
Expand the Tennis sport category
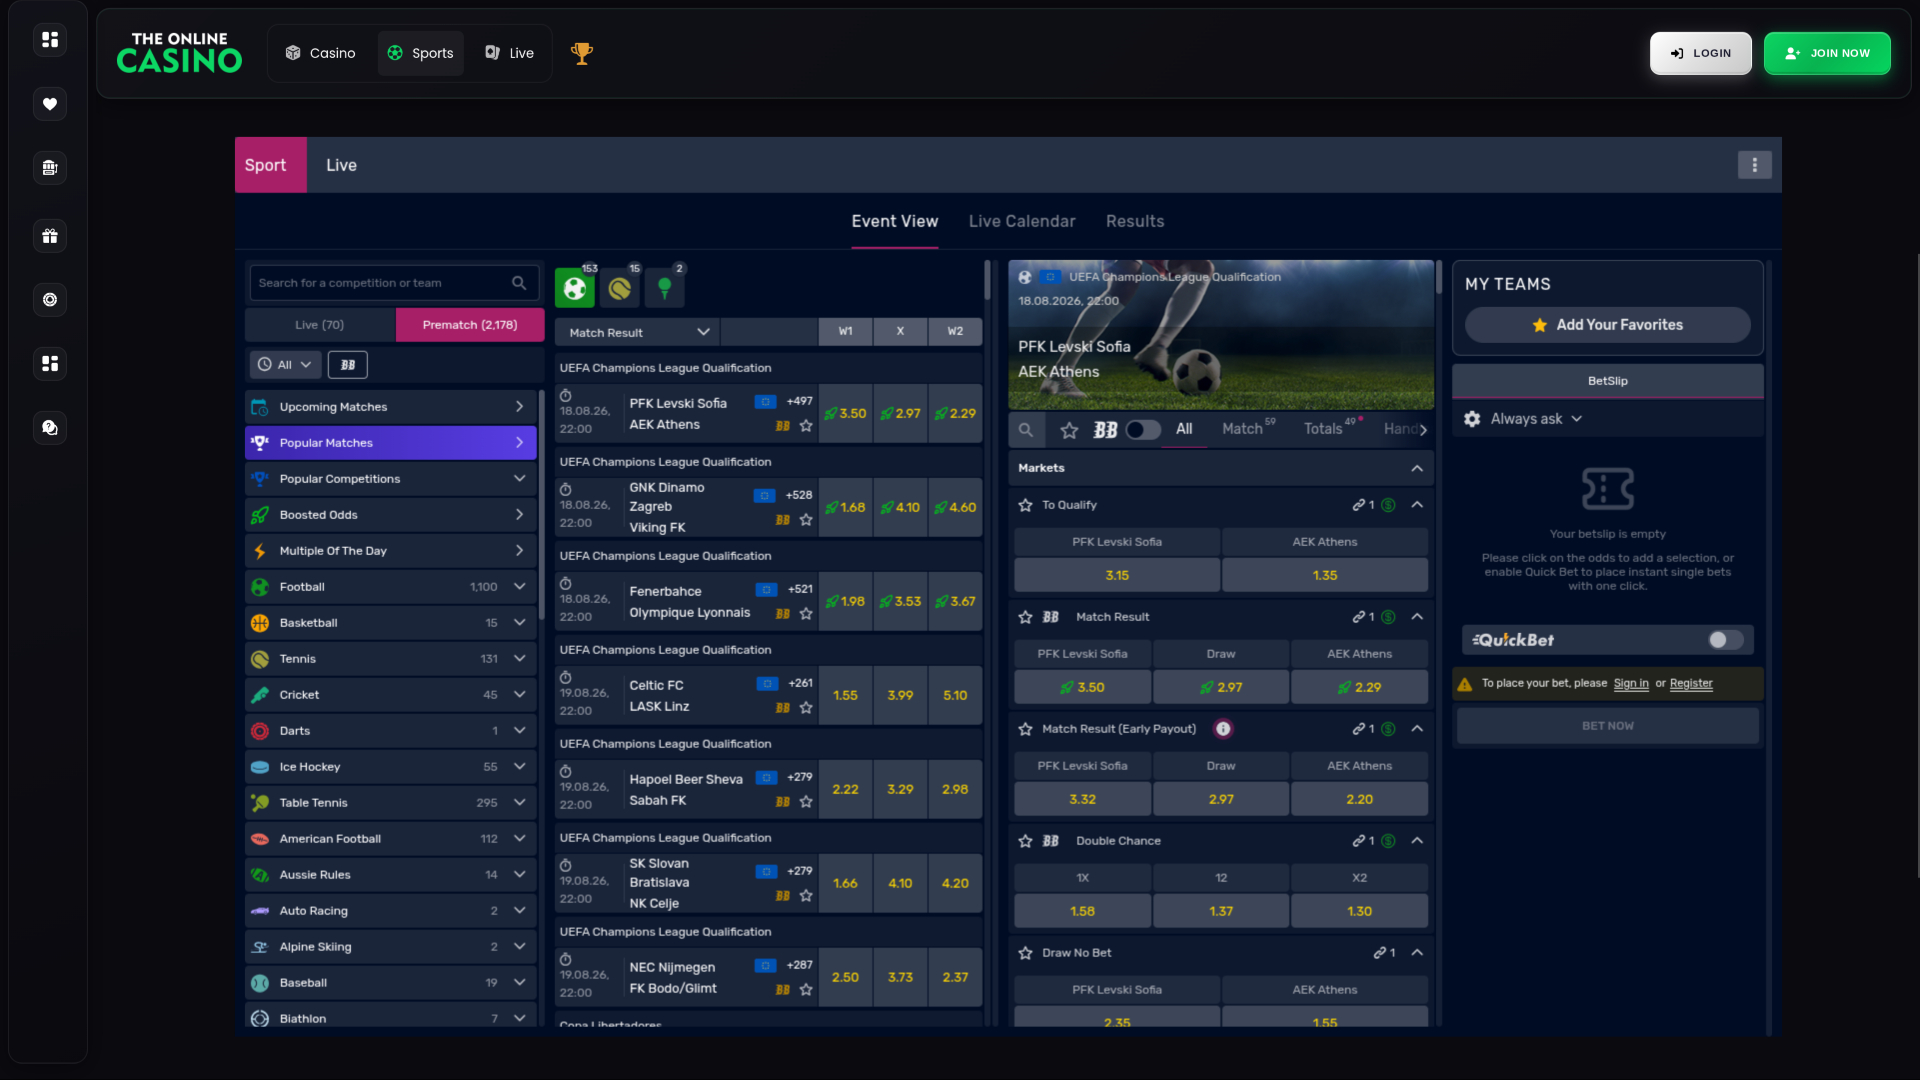point(391,659)
